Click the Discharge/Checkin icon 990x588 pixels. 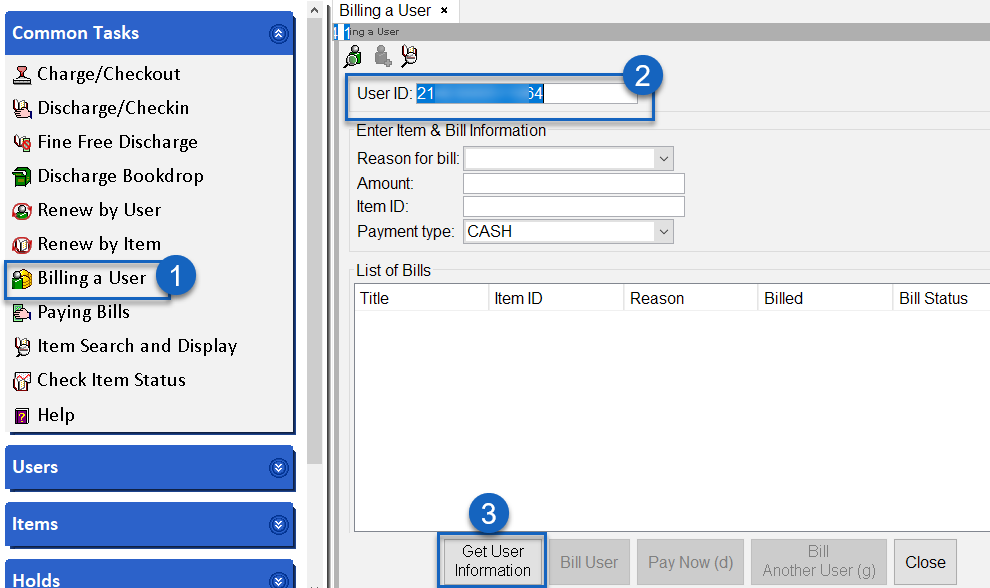22,109
